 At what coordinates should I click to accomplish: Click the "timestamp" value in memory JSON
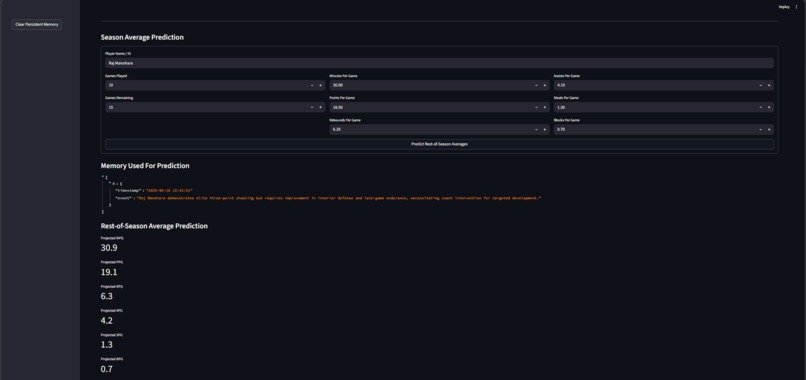pyautogui.click(x=169, y=191)
